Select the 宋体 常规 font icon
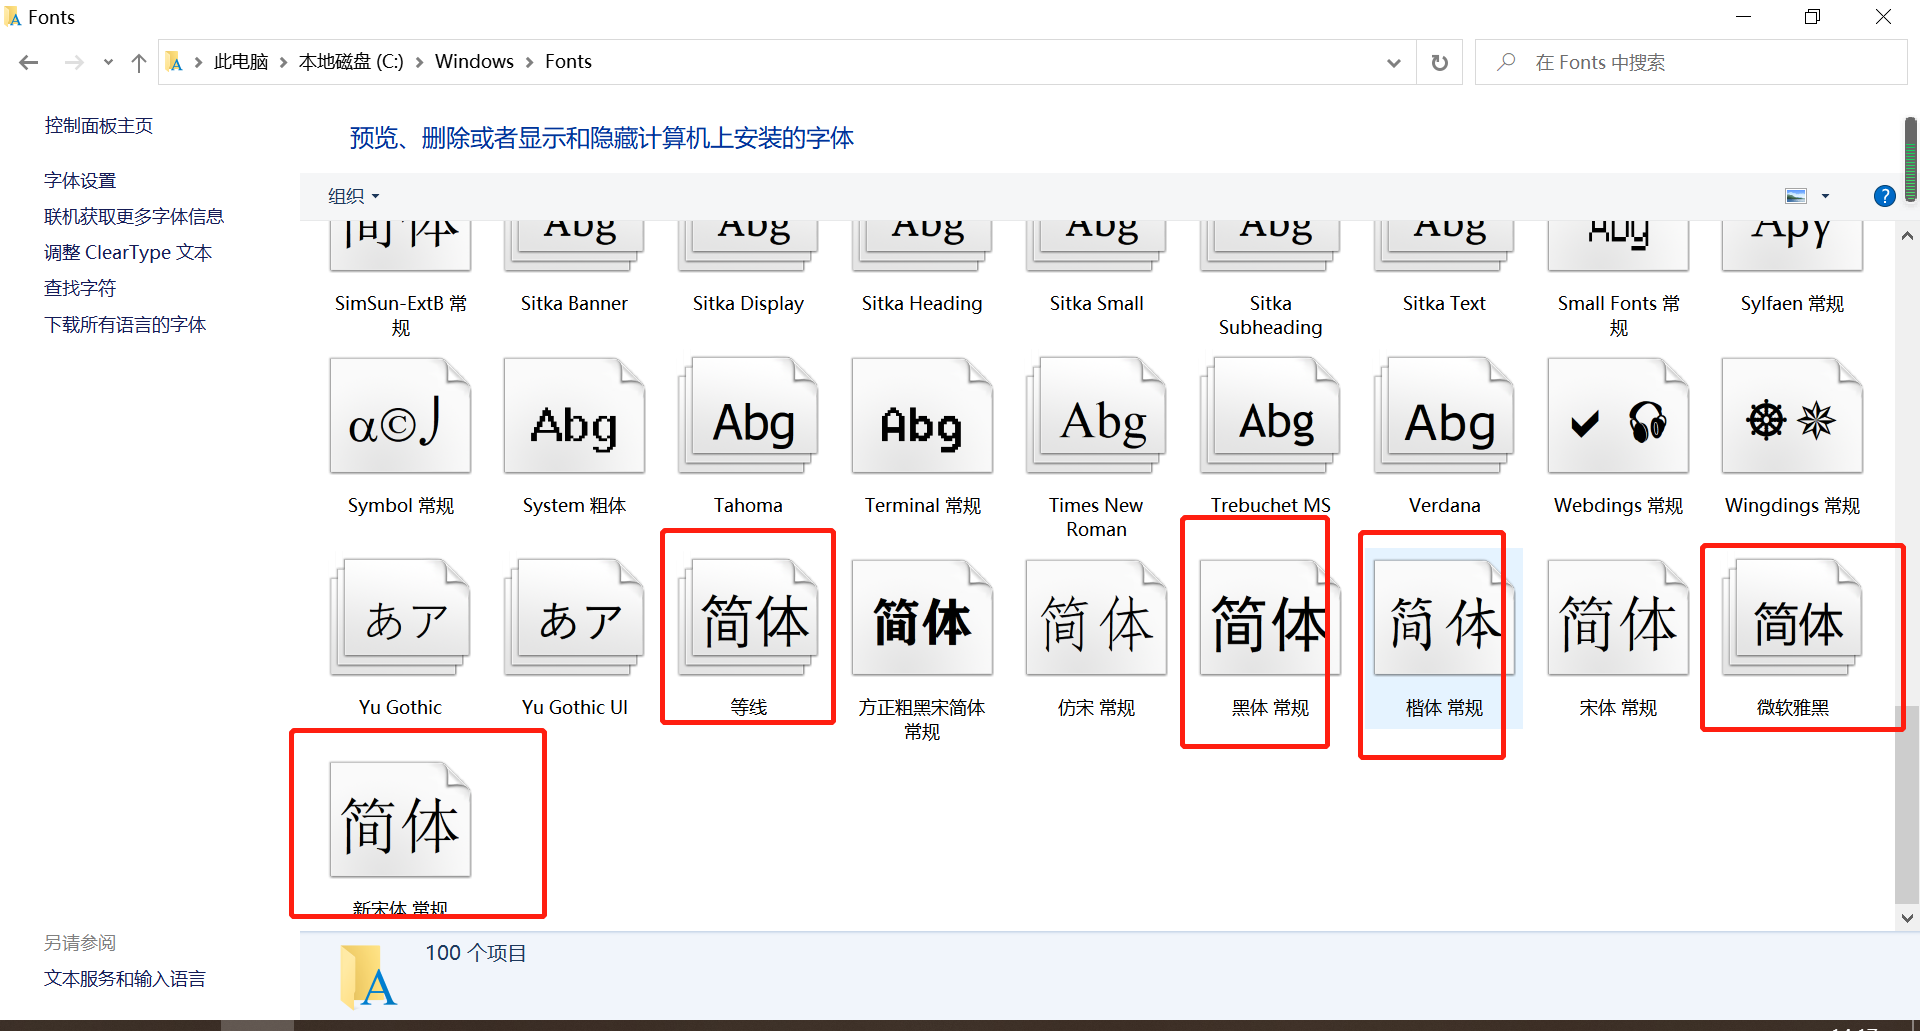Screen dimensions: 1920x1031 pyautogui.click(x=1618, y=618)
